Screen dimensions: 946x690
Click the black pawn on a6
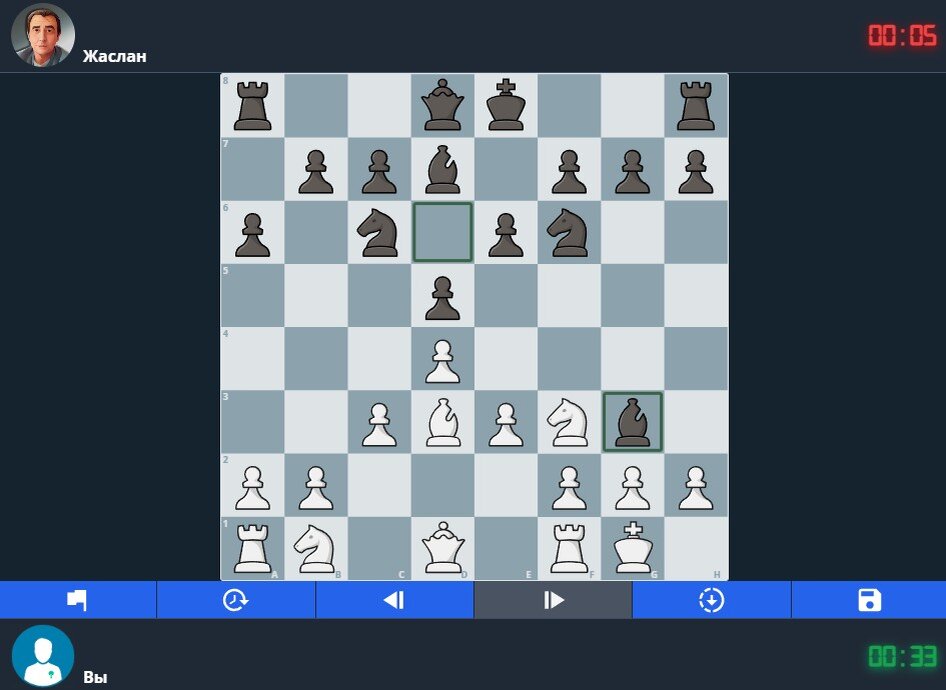(x=252, y=235)
